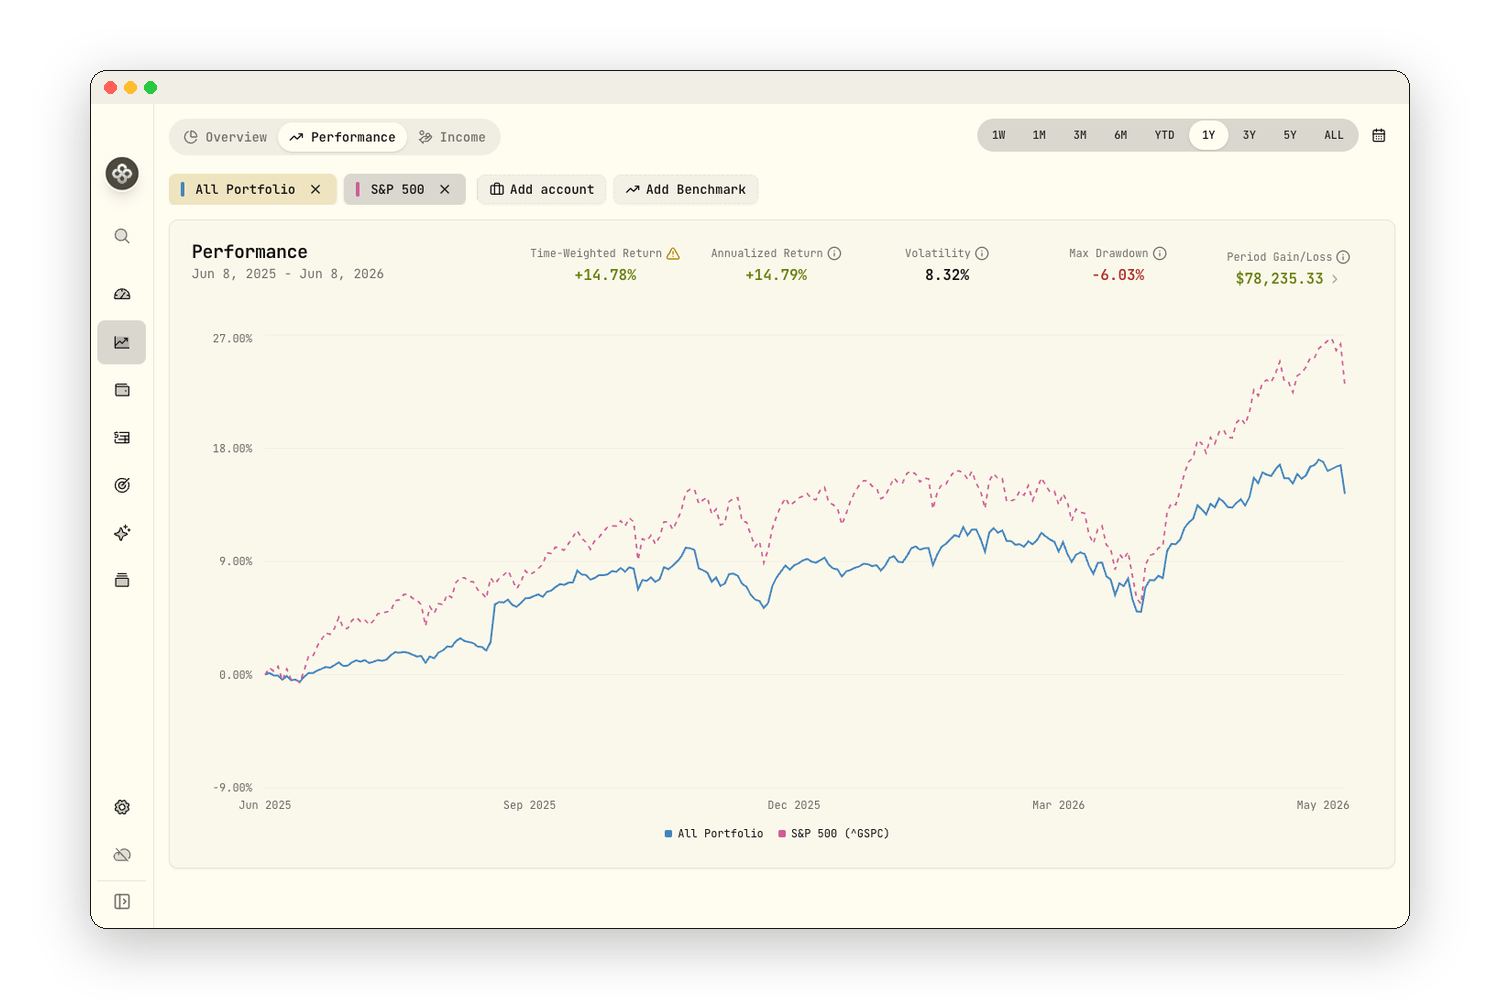Click the date range Jun 8, 2025 - Jun 8, 2026

288,274
